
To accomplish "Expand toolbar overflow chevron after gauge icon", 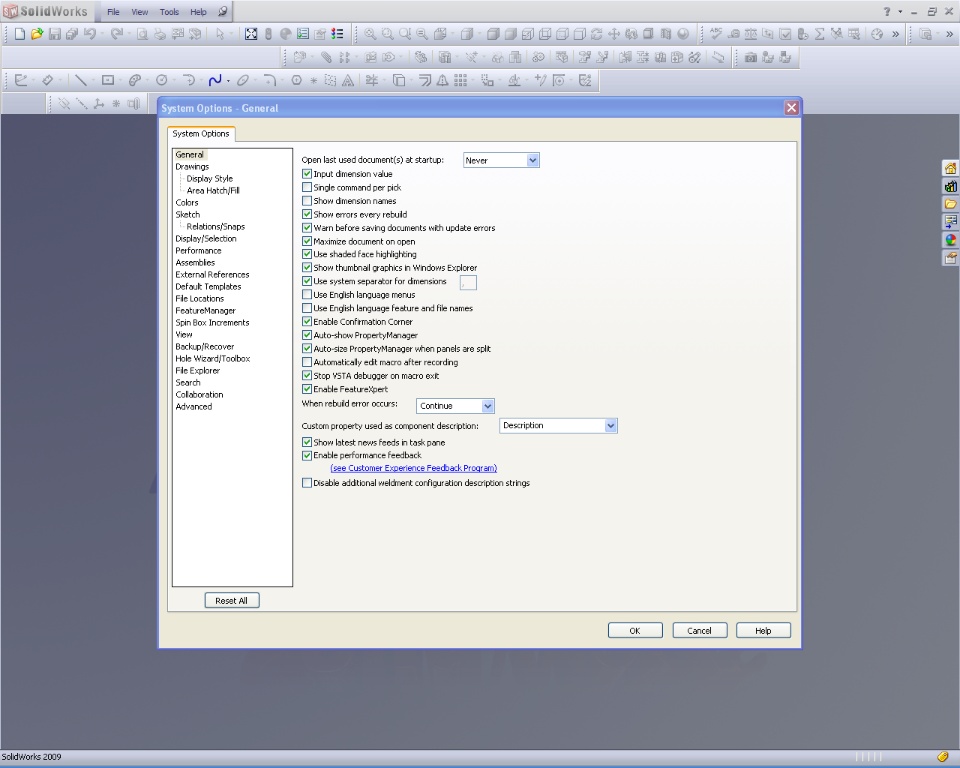I will (895, 34).
